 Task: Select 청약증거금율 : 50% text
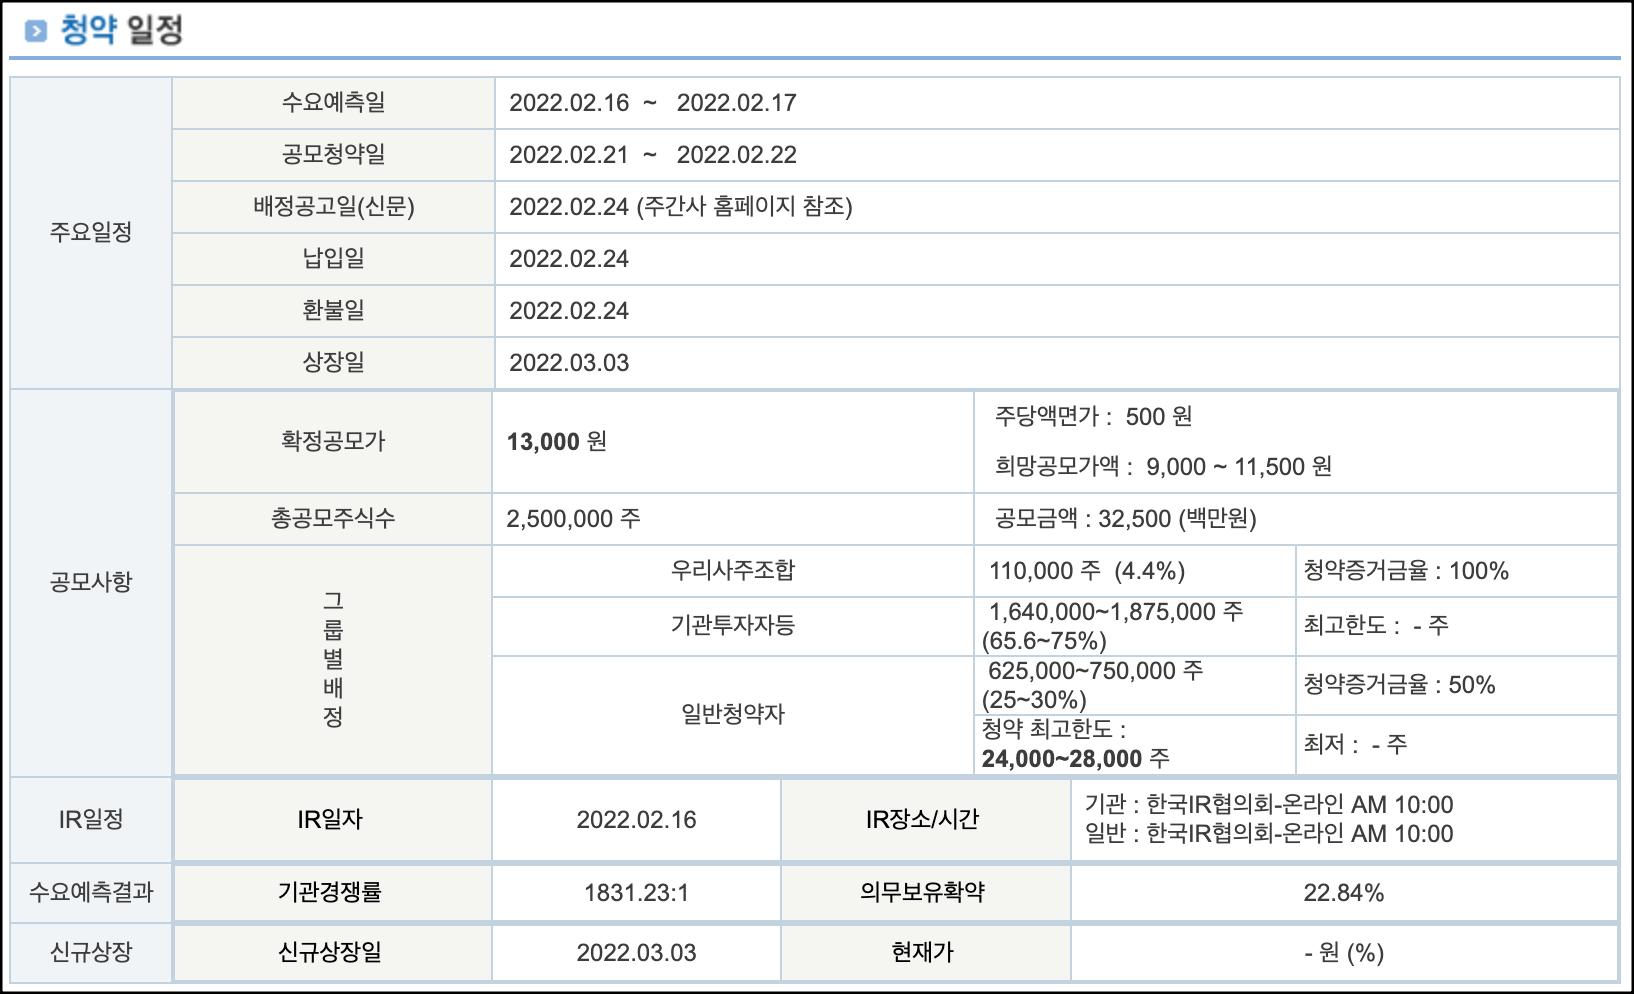tap(1399, 685)
